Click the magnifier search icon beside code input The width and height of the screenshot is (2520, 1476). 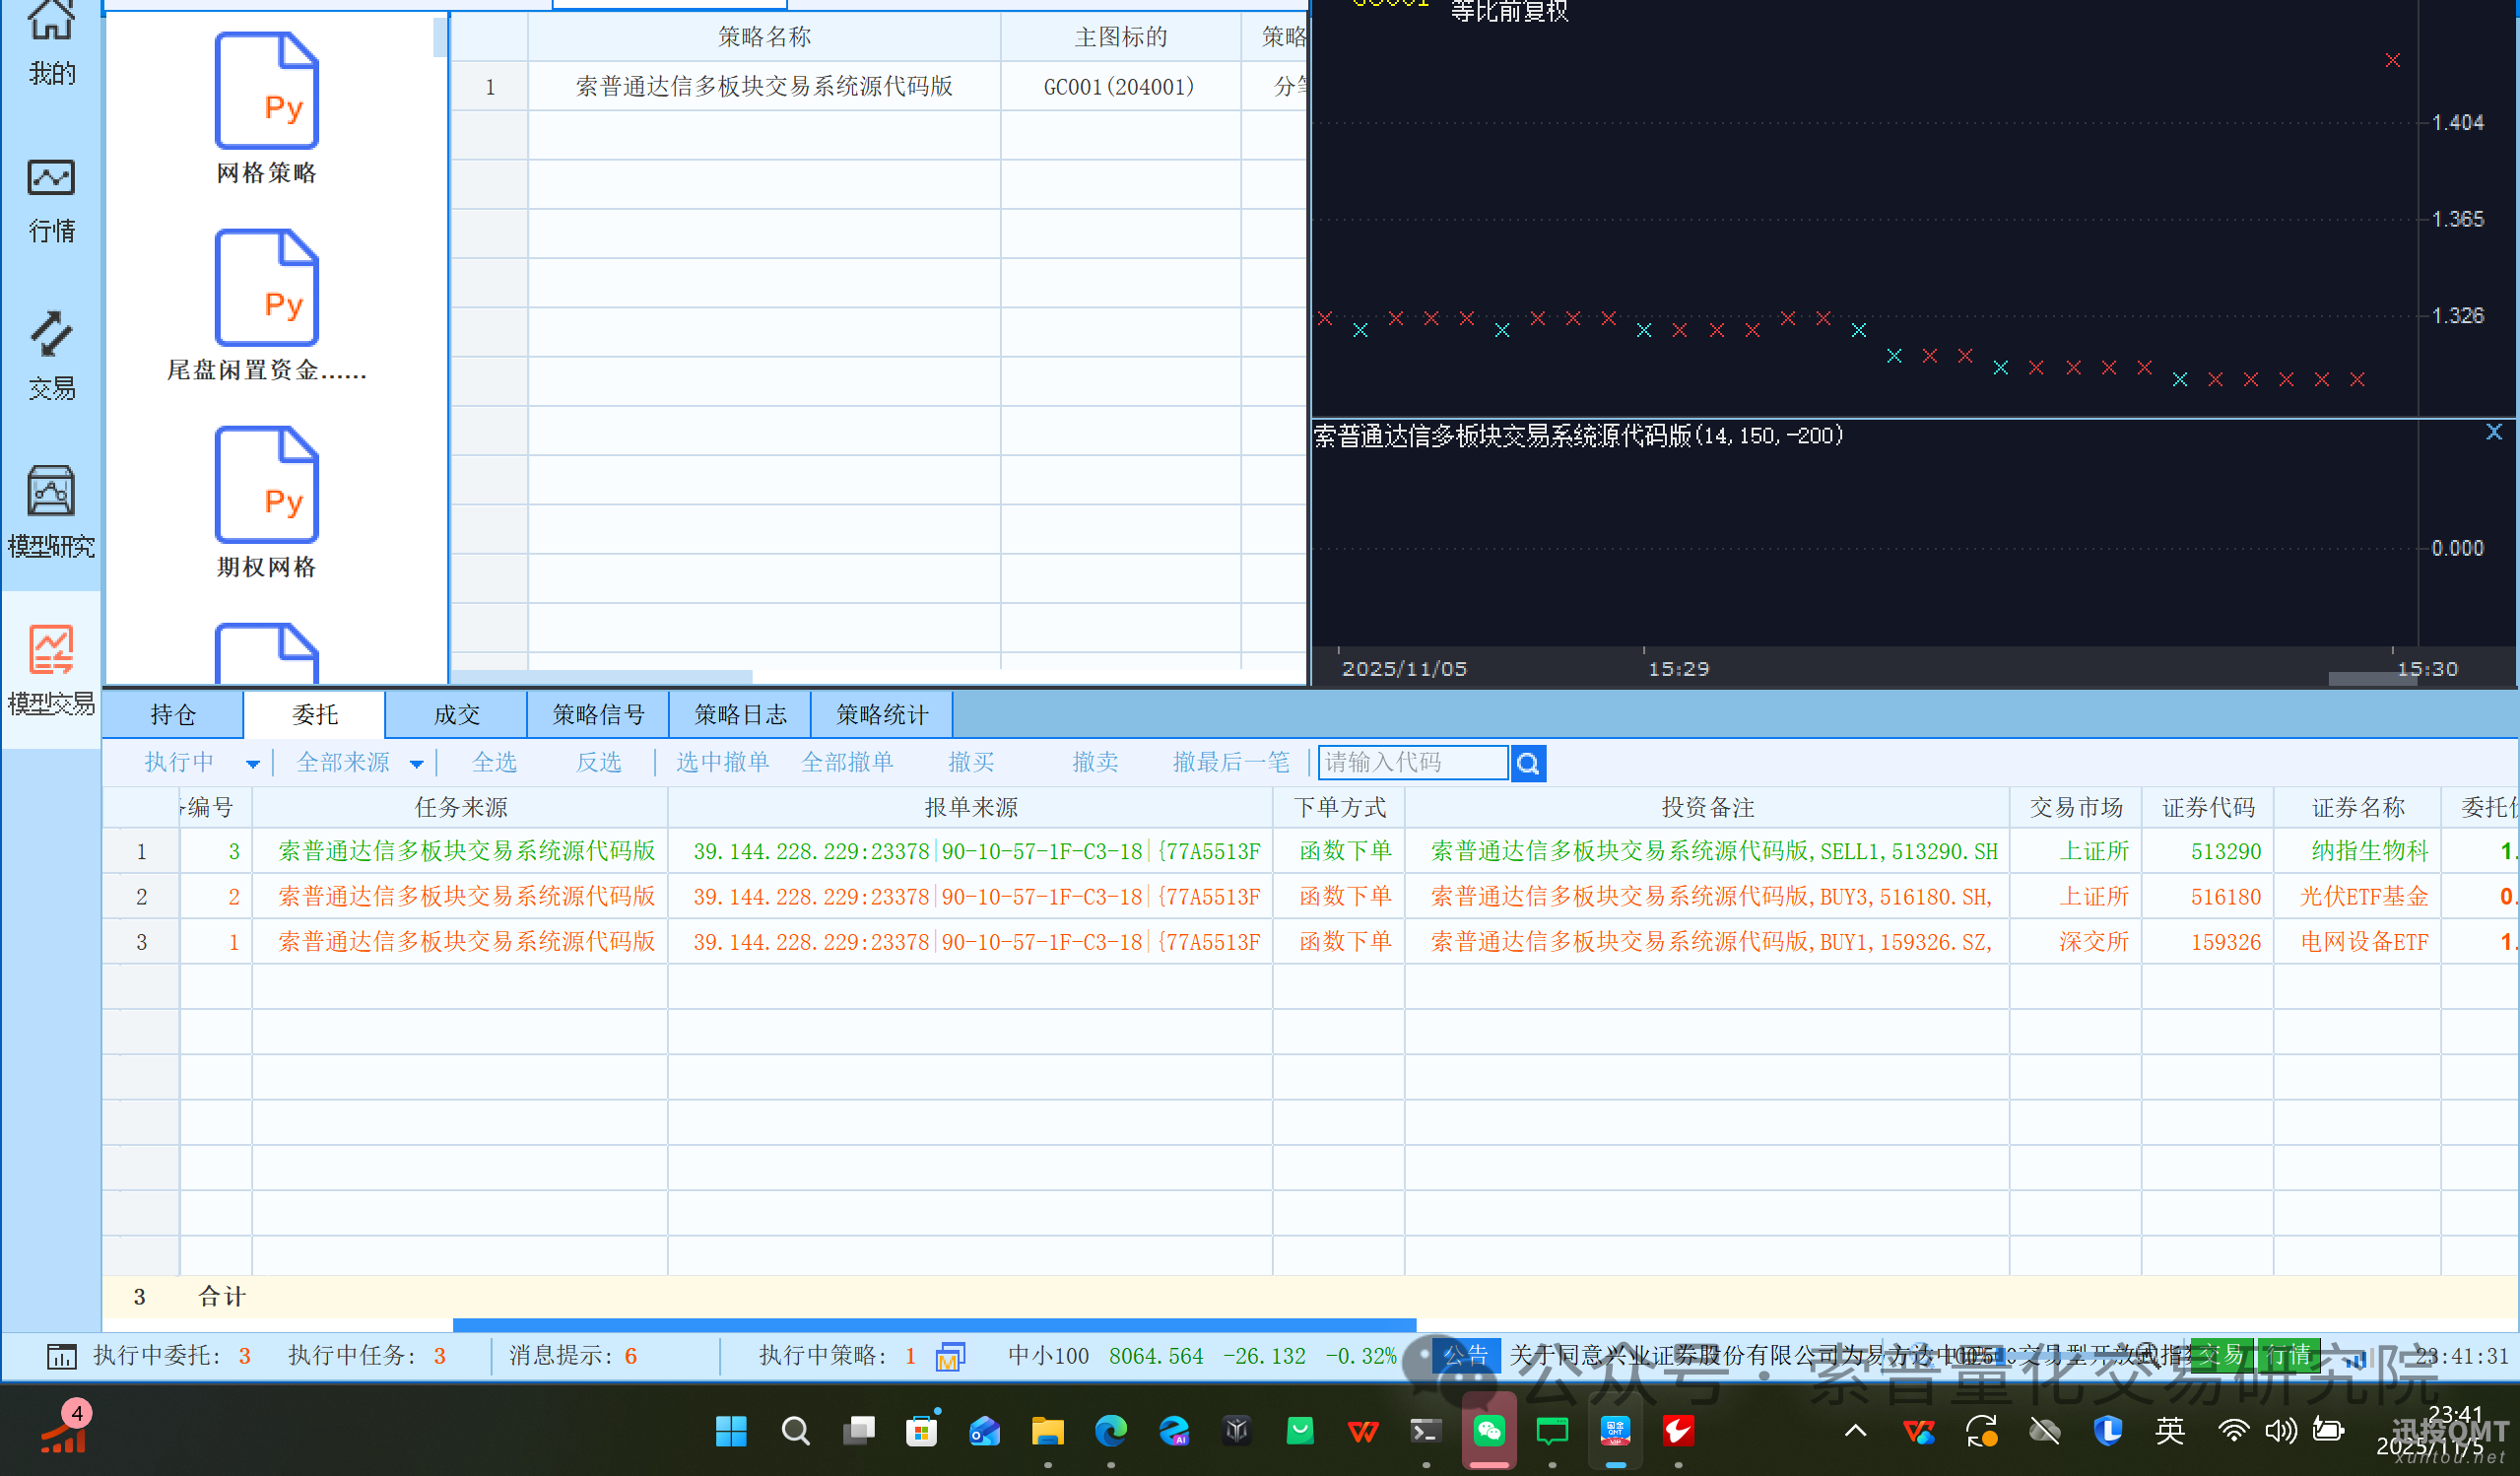[x=1527, y=762]
